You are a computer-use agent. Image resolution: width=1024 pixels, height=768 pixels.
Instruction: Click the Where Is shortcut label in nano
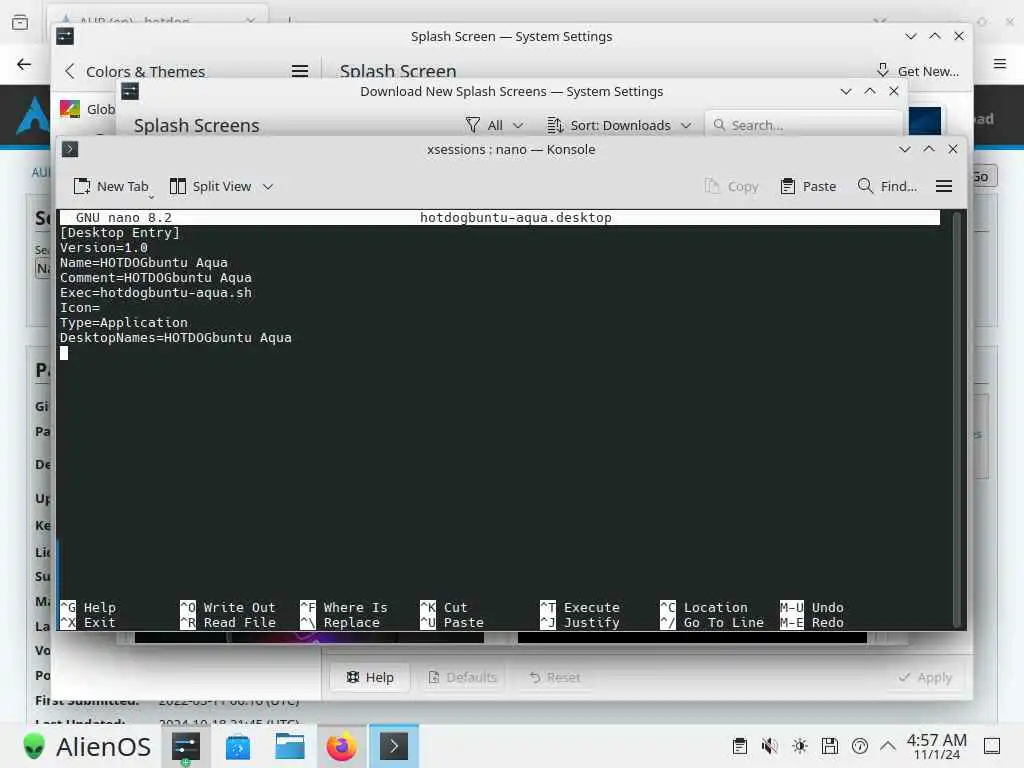pyautogui.click(x=355, y=607)
